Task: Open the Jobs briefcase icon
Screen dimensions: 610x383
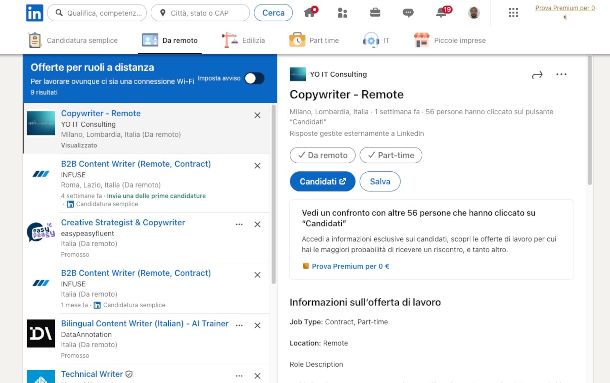Action: click(x=375, y=13)
